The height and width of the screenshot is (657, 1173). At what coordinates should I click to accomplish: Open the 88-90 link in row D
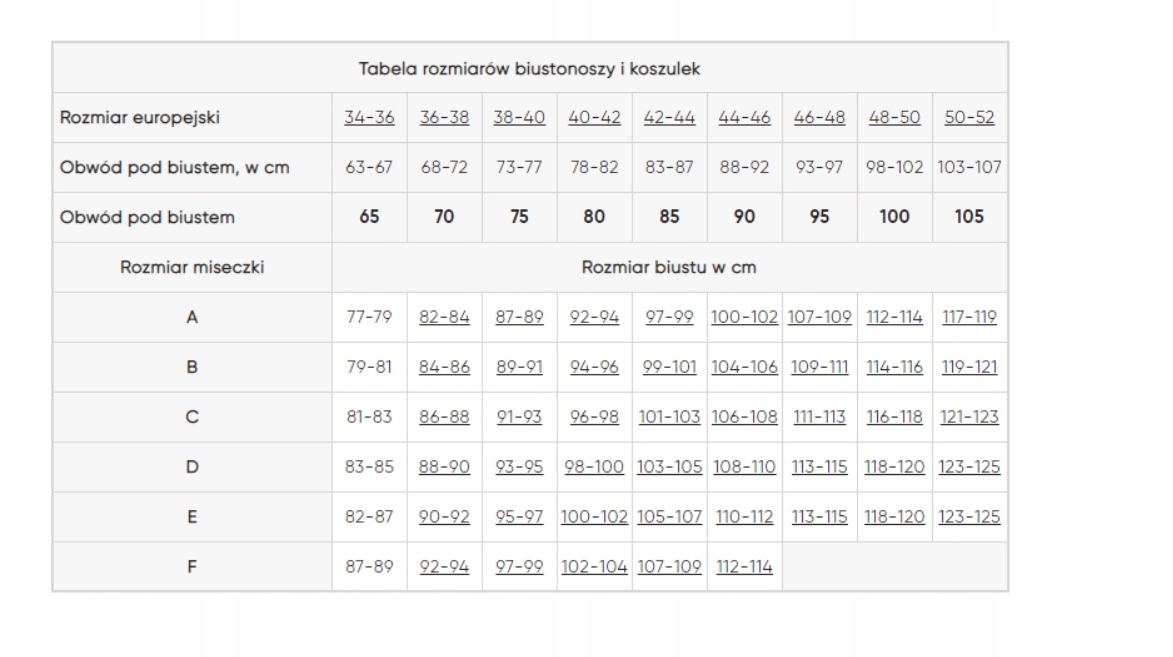444,467
